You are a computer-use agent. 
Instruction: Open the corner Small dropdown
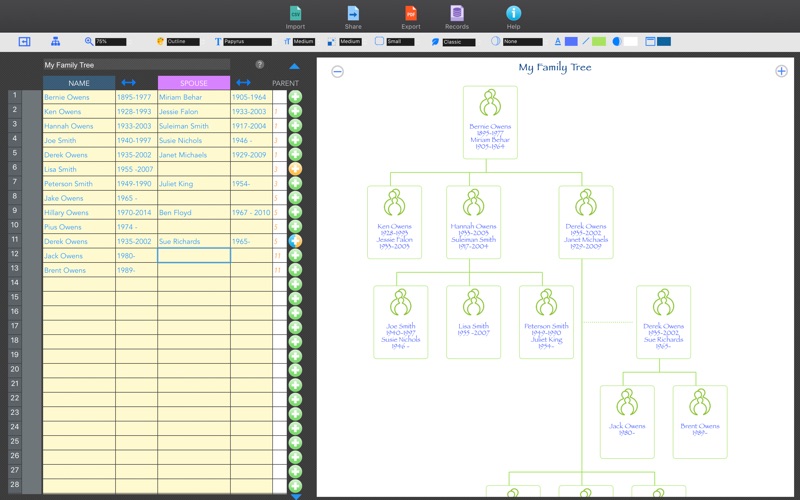pyautogui.click(x=400, y=42)
